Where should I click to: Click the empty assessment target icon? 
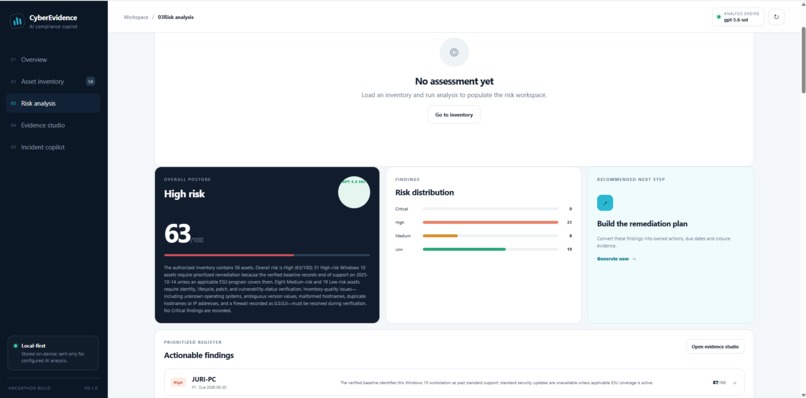pos(454,52)
